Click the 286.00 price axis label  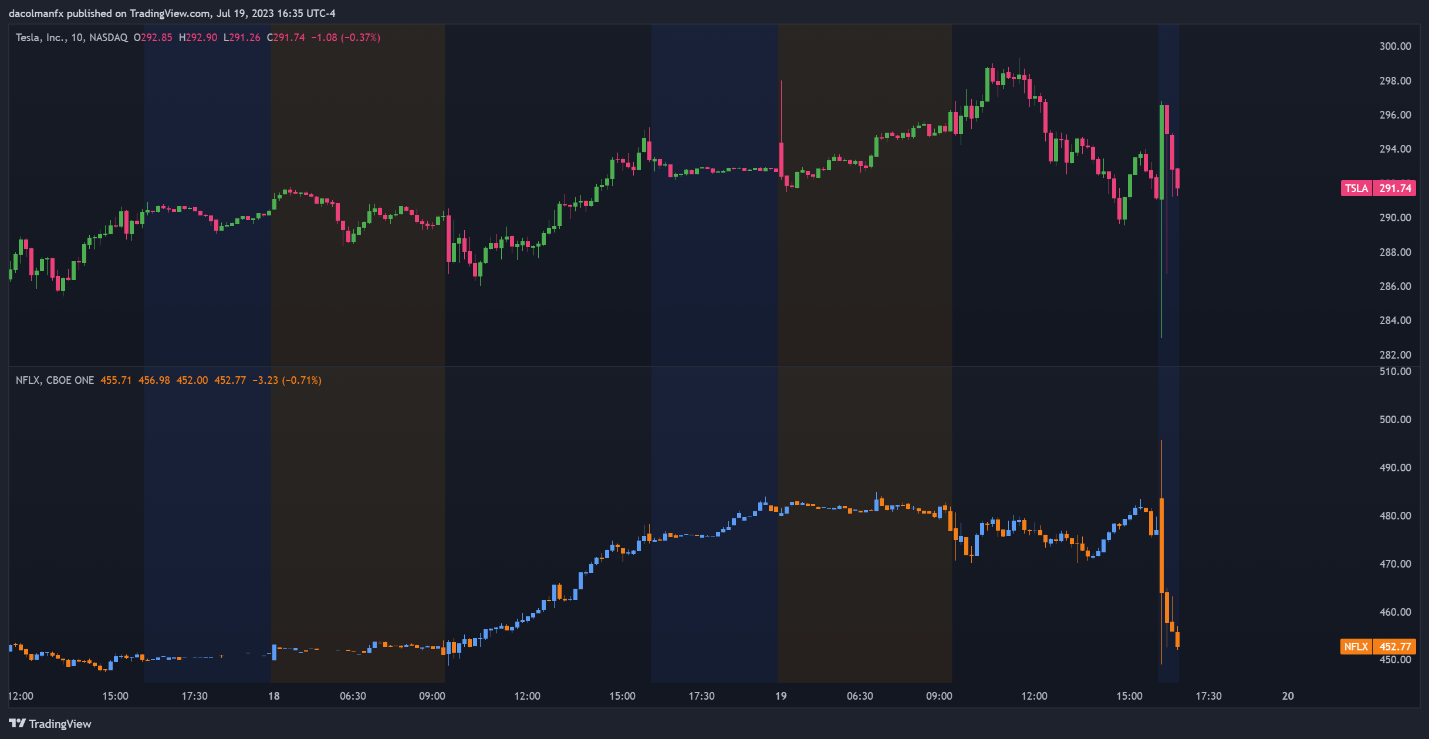[x=1395, y=286]
